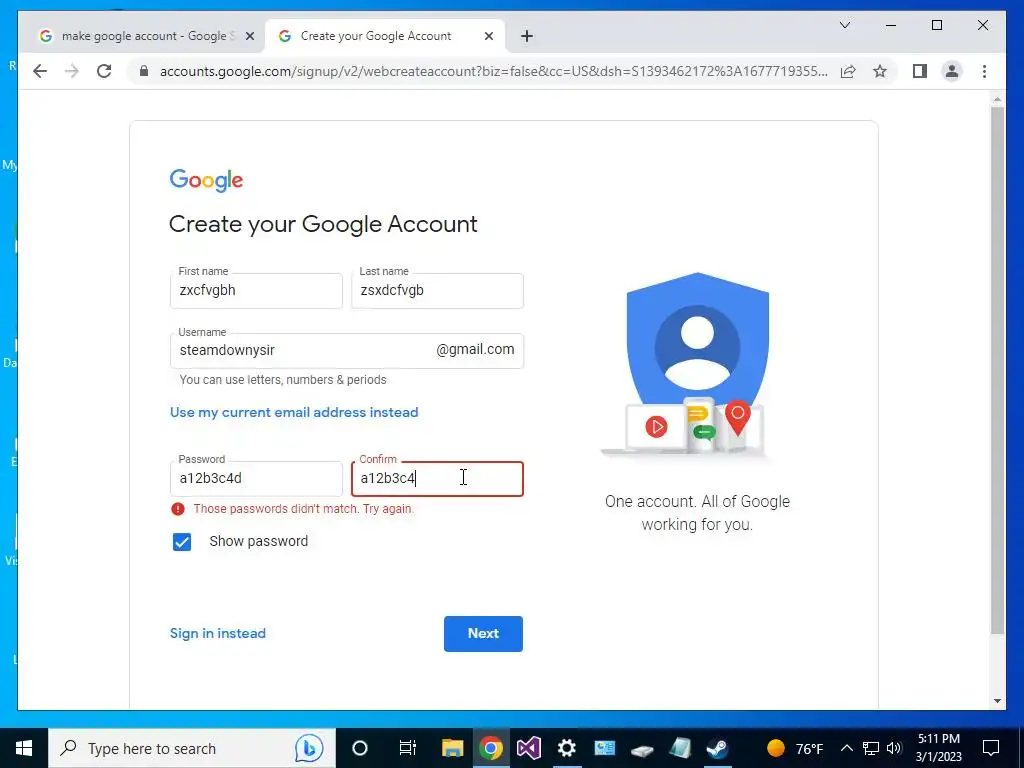The image size is (1024, 768).
Task: Click the padlock site info icon
Action: (x=144, y=71)
